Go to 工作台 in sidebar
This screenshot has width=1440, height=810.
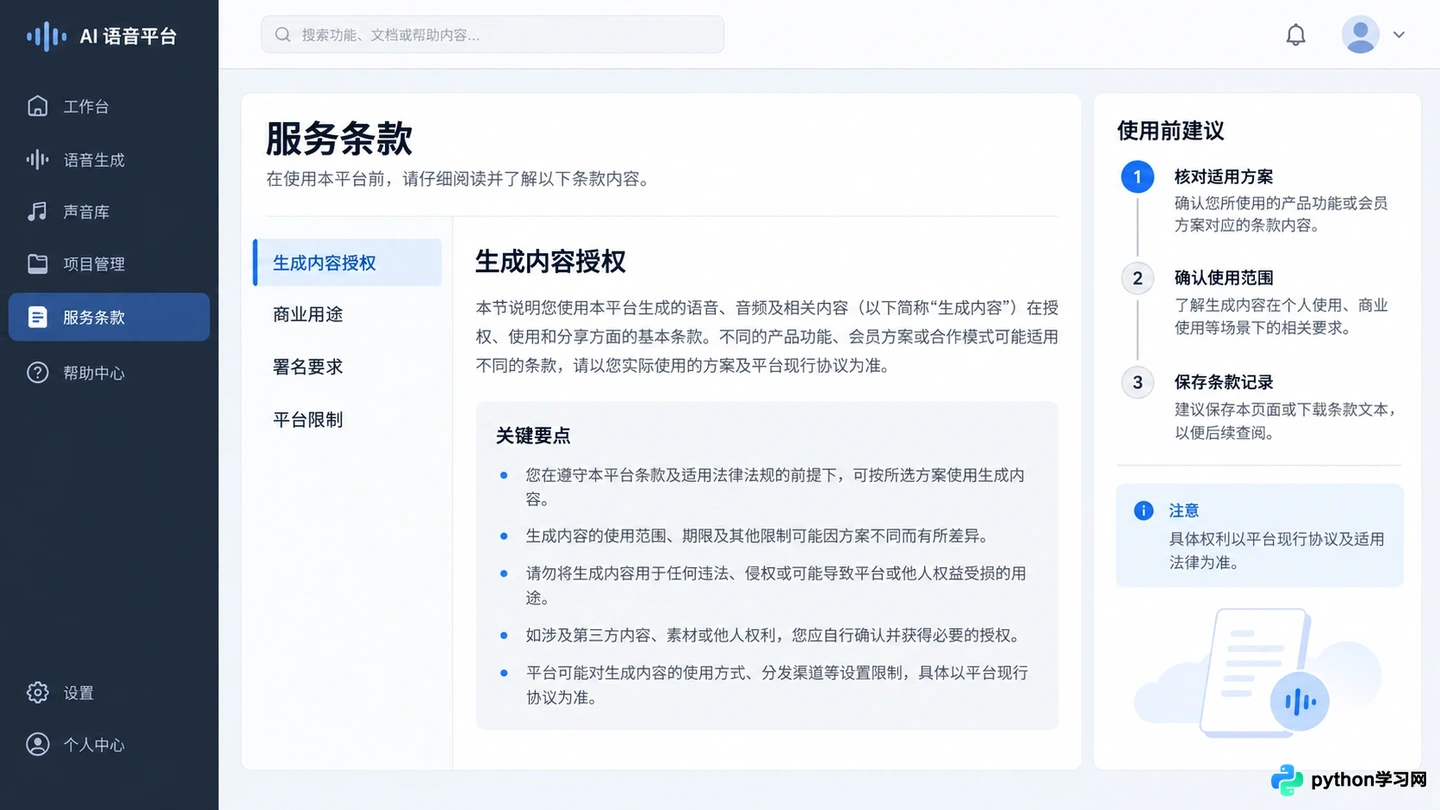tap(109, 106)
